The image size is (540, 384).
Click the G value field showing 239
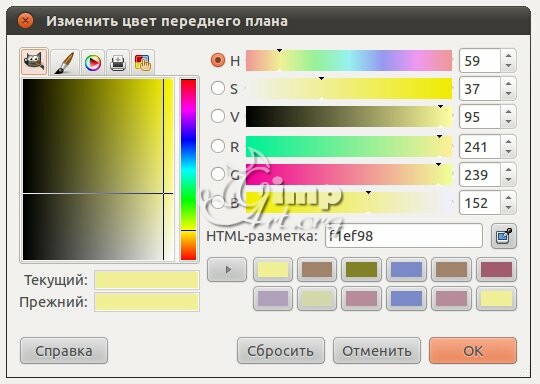pyautogui.click(x=480, y=175)
